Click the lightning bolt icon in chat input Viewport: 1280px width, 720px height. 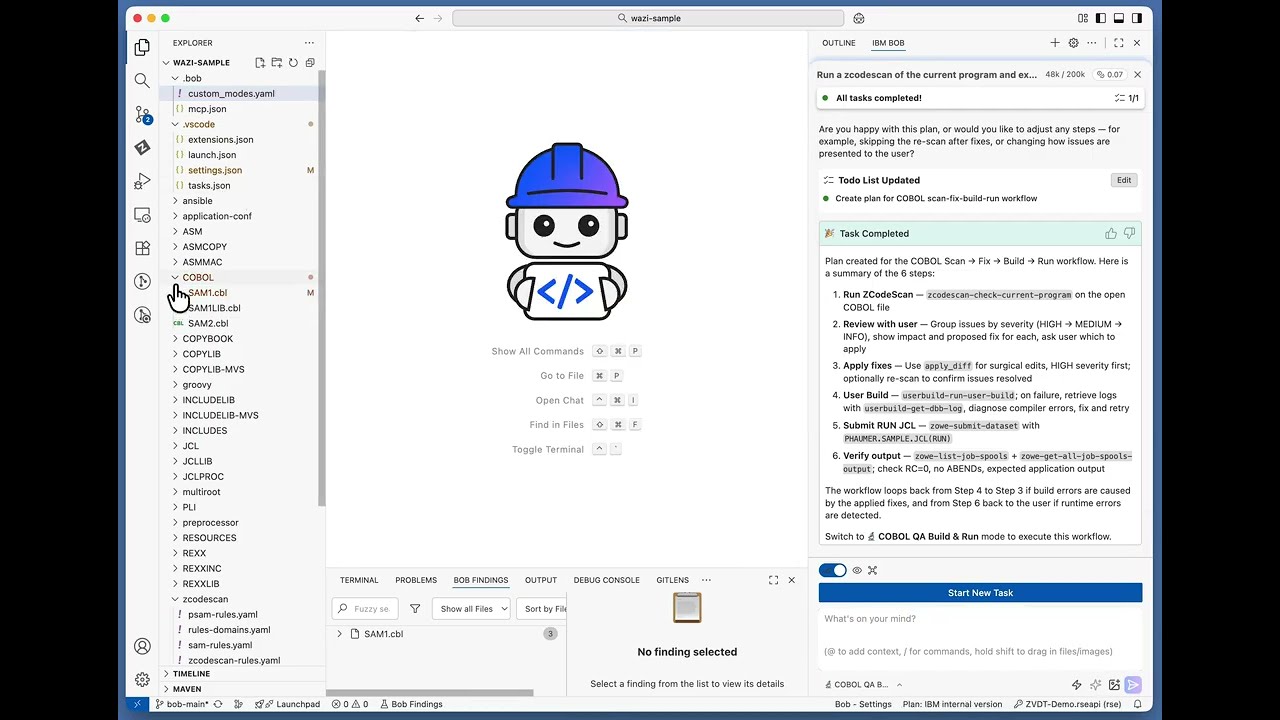[1076, 685]
